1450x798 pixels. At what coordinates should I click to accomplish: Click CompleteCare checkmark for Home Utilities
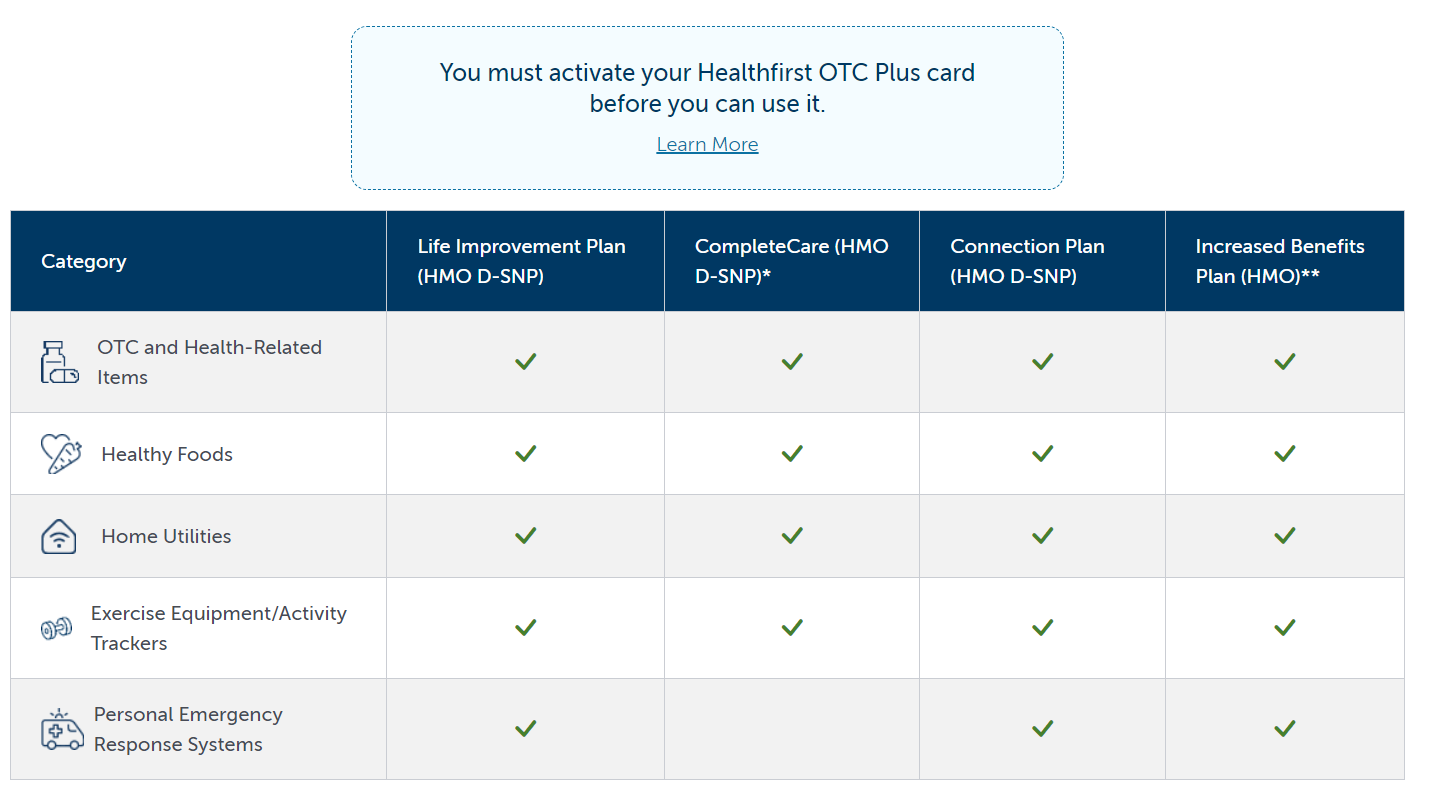[x=792, y=536]
